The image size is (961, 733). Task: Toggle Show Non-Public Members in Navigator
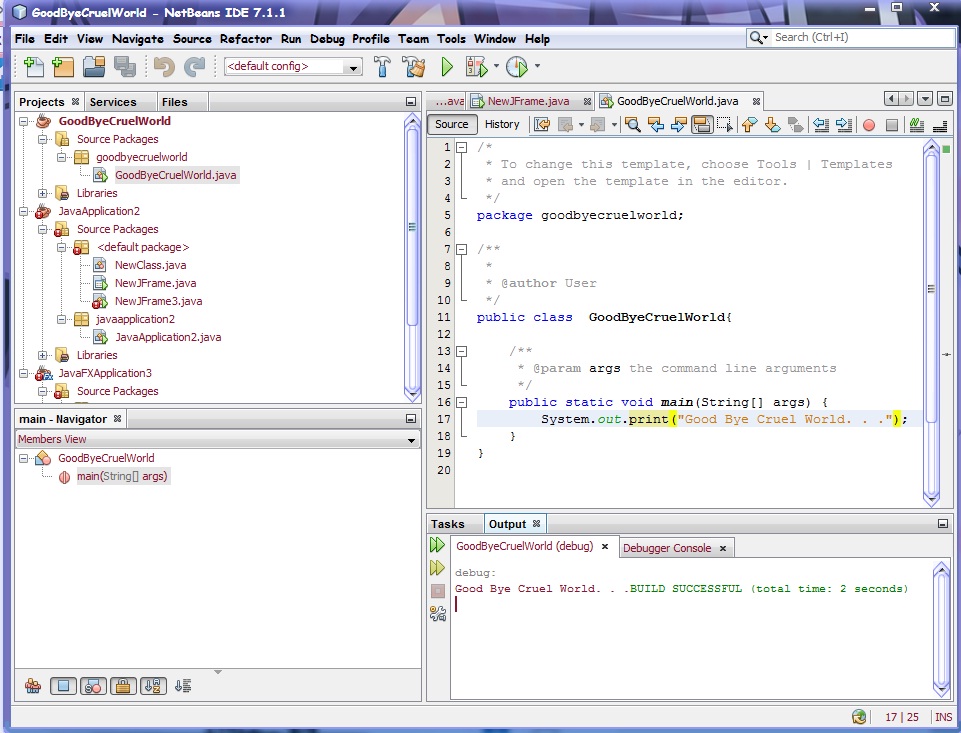click(123, 686)
